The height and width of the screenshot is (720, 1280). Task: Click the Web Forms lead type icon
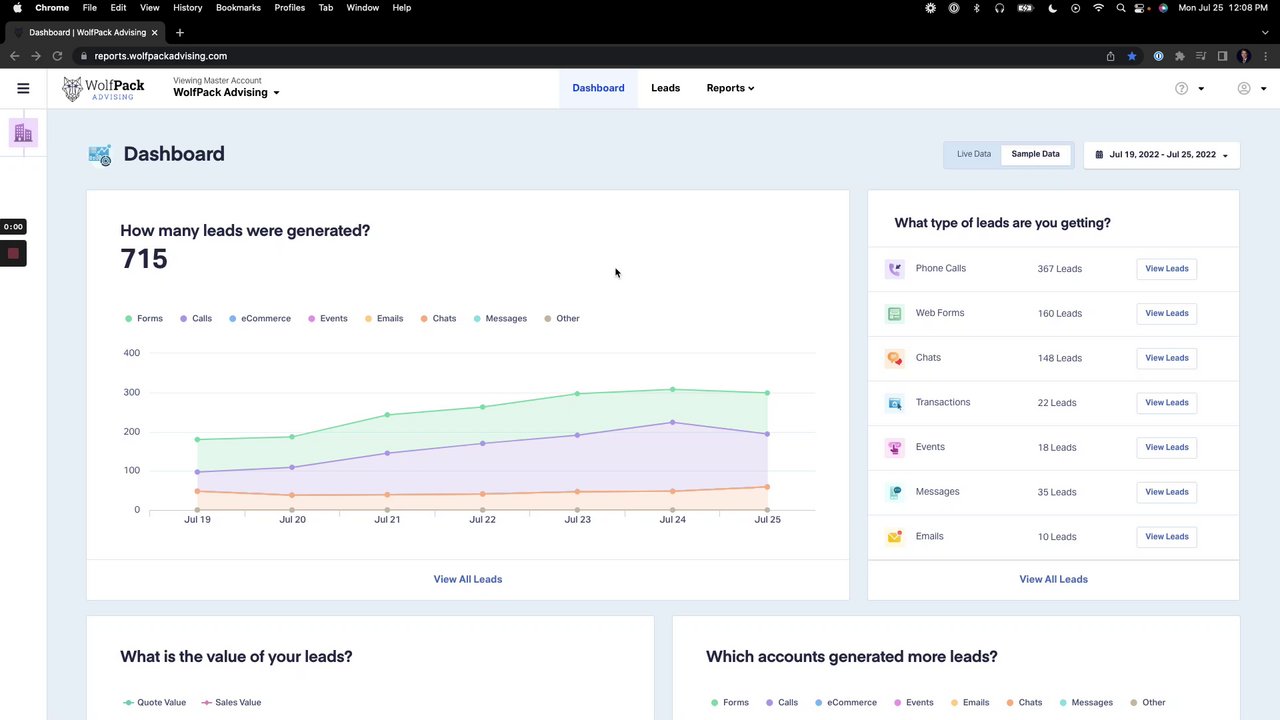(x=894, y=313)
